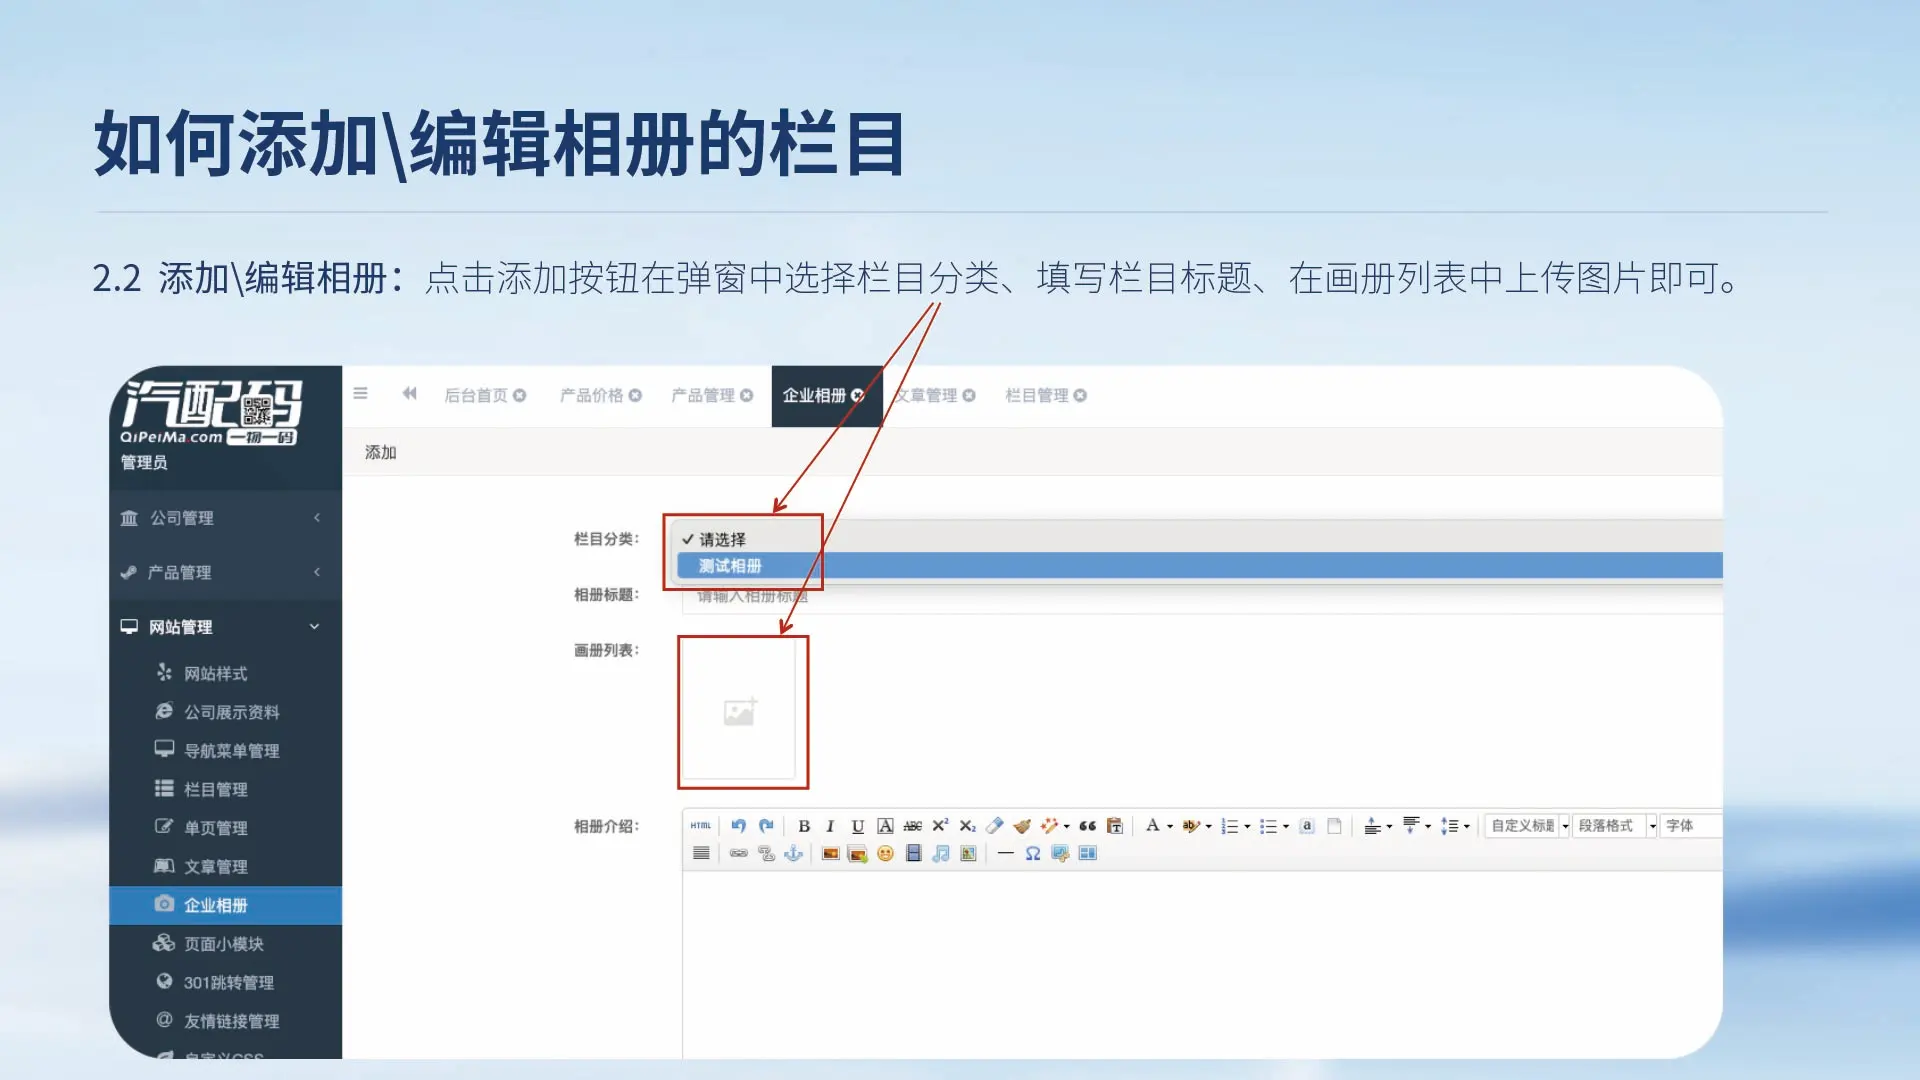This screenshot has height=1080, width=1920.
Task: Click the auto-typeset magic wand icon
Action: pos(1049,826)
